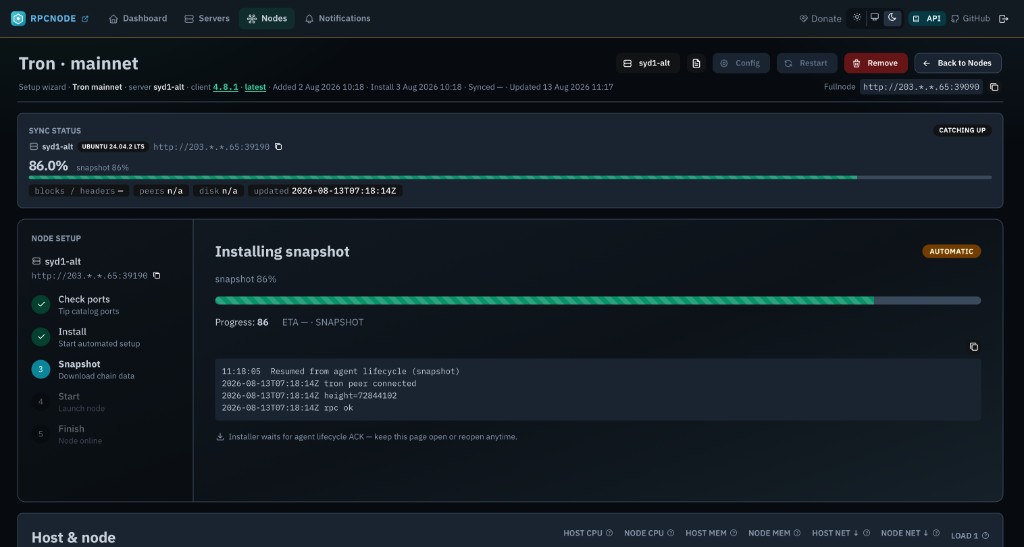Click the Donate link
Image resolution: width=1024 pixels, height=547 pixels.
(x=820, y=18)
